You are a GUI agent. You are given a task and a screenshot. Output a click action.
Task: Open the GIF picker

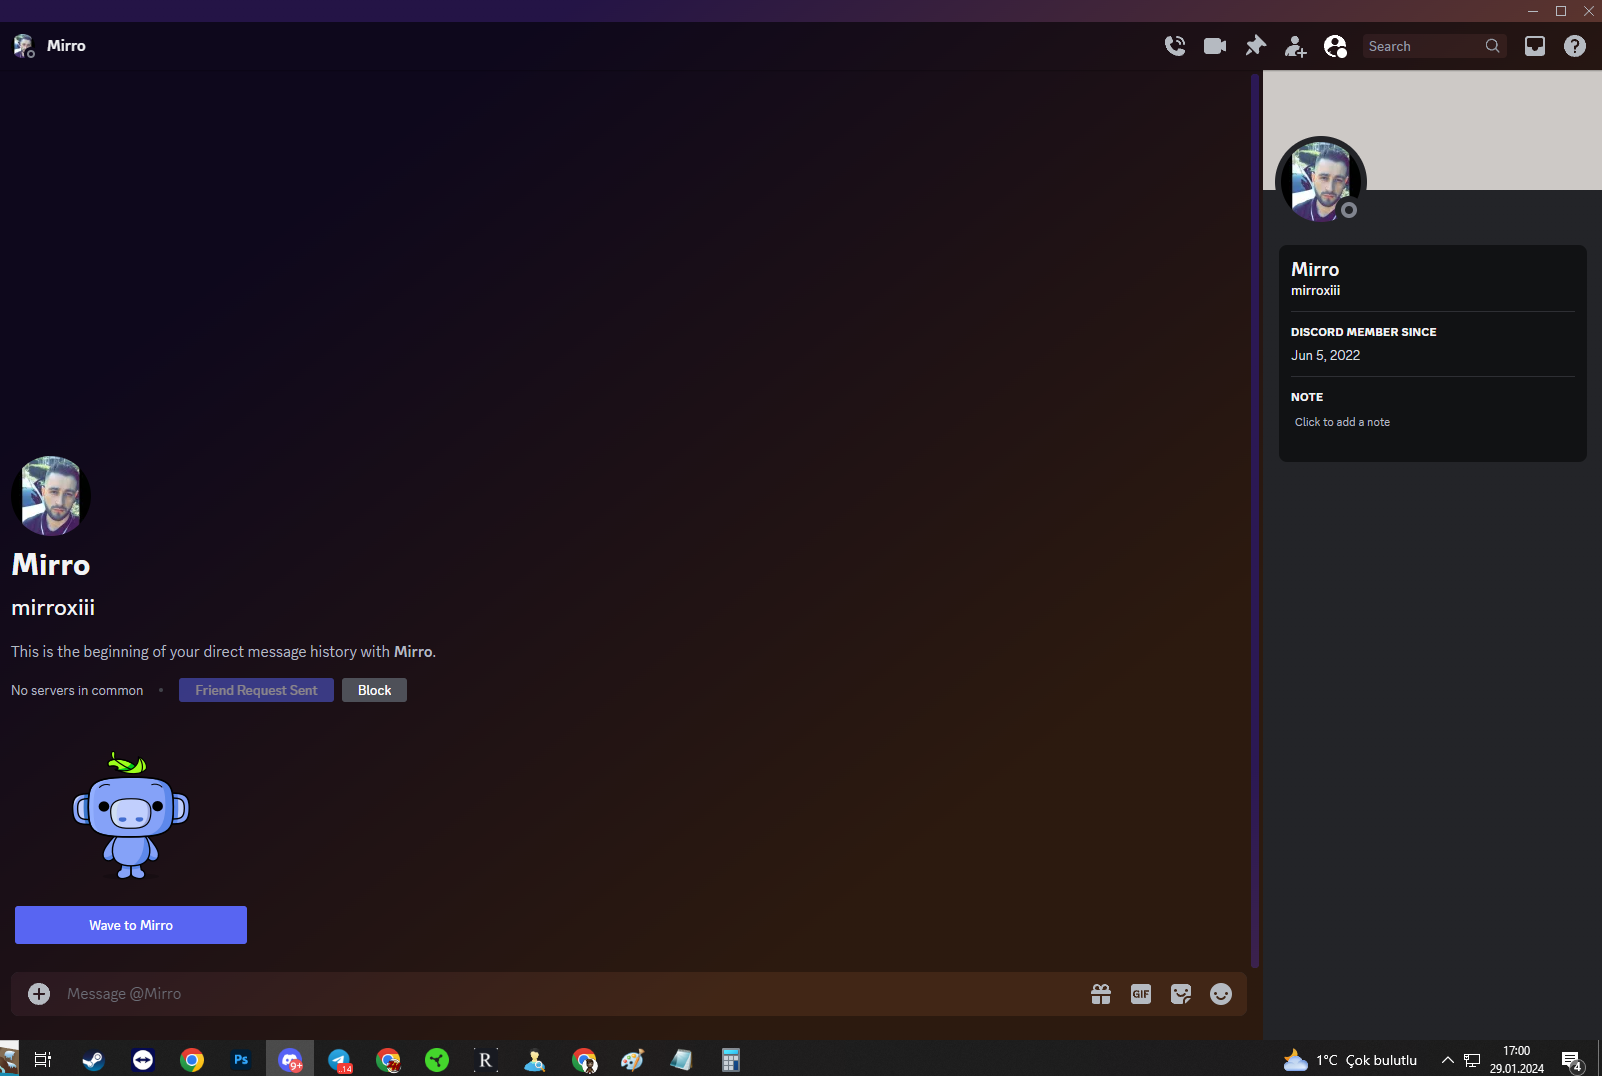pyautogui.click(x=1141, y=994)
